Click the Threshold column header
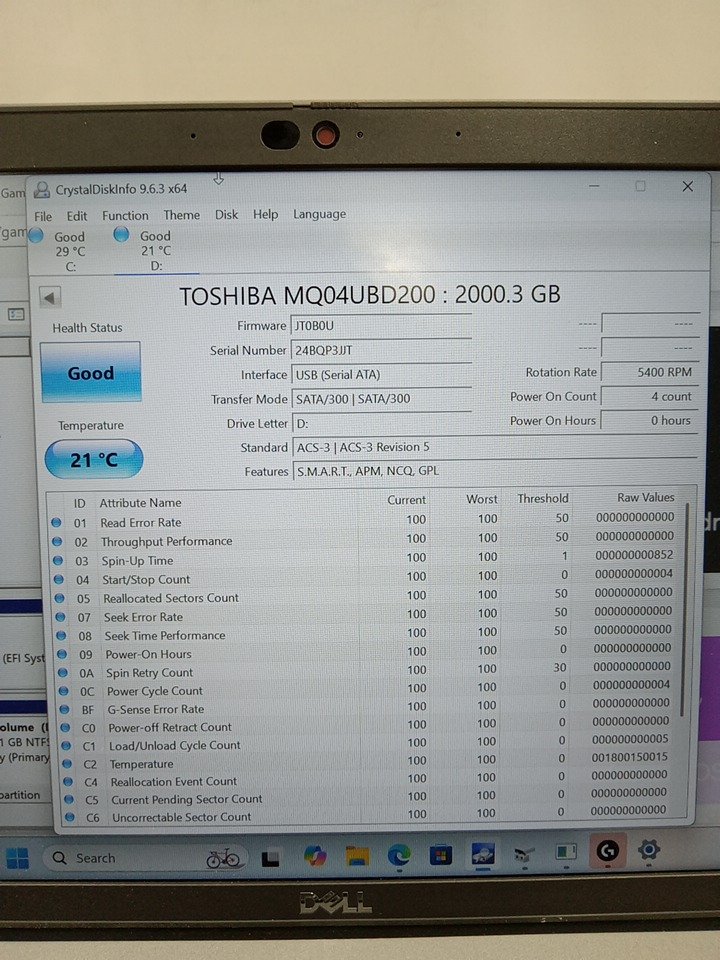This screenshot has width=720, height=960. click(542, 498)
